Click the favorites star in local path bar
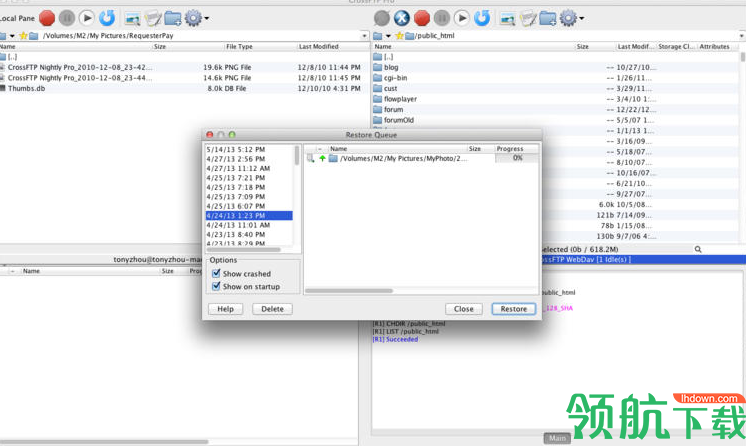This screenshot has width=746, height=446. (x=22, y=36)
